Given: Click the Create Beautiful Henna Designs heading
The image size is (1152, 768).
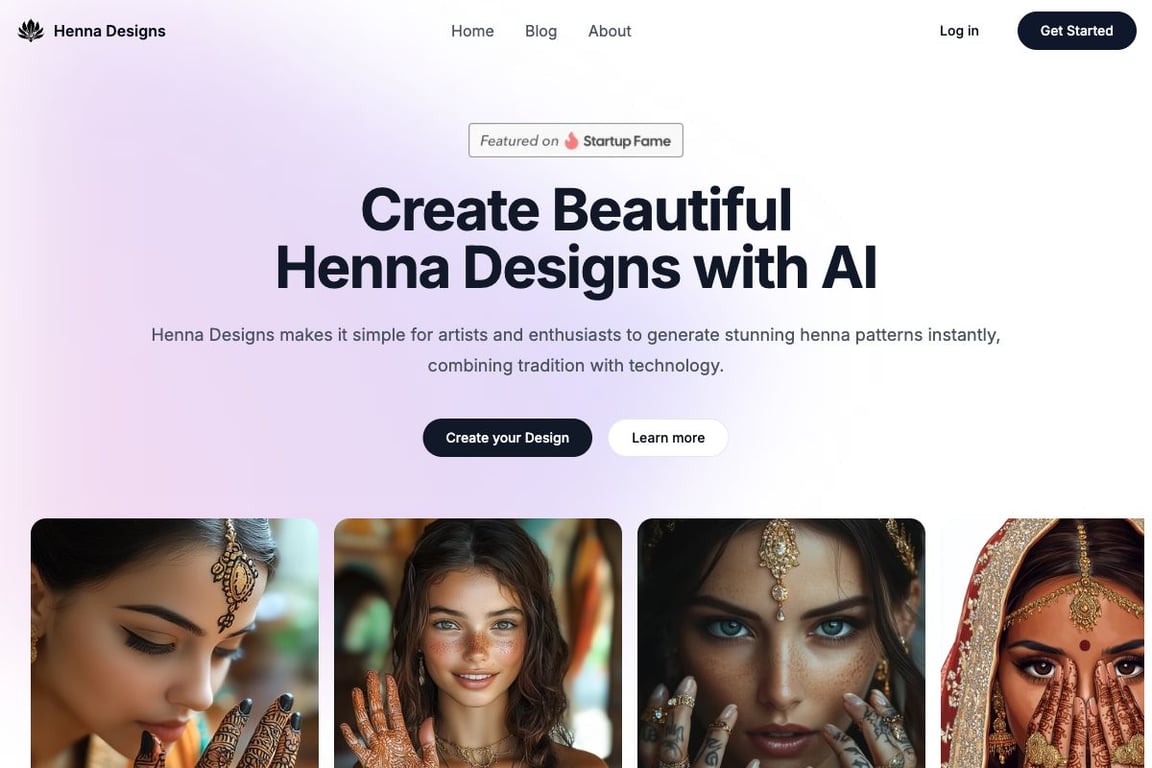Looking at the screenshot, I should (576, 239).
